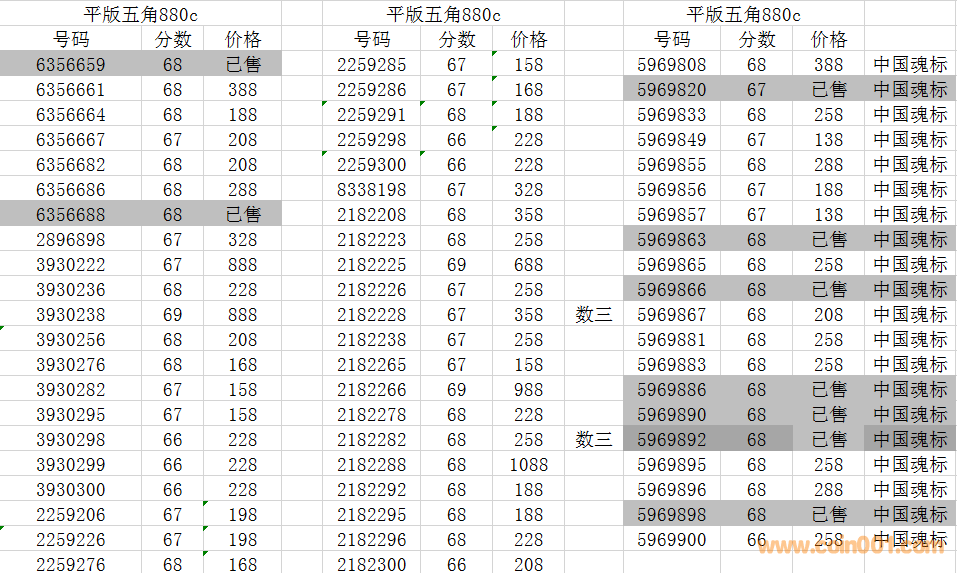Select the serial number 2259276 cell
Screen dimensions: 957x573
70,564
